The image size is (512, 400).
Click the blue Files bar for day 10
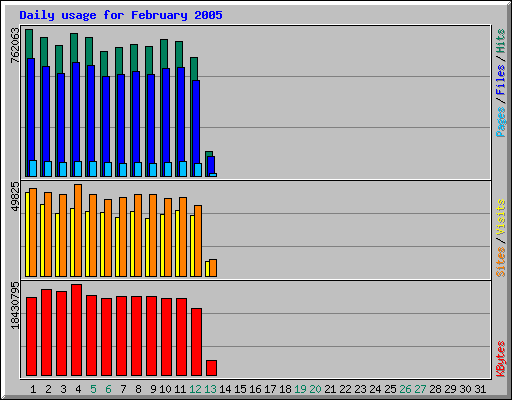(x=166, y=115)
